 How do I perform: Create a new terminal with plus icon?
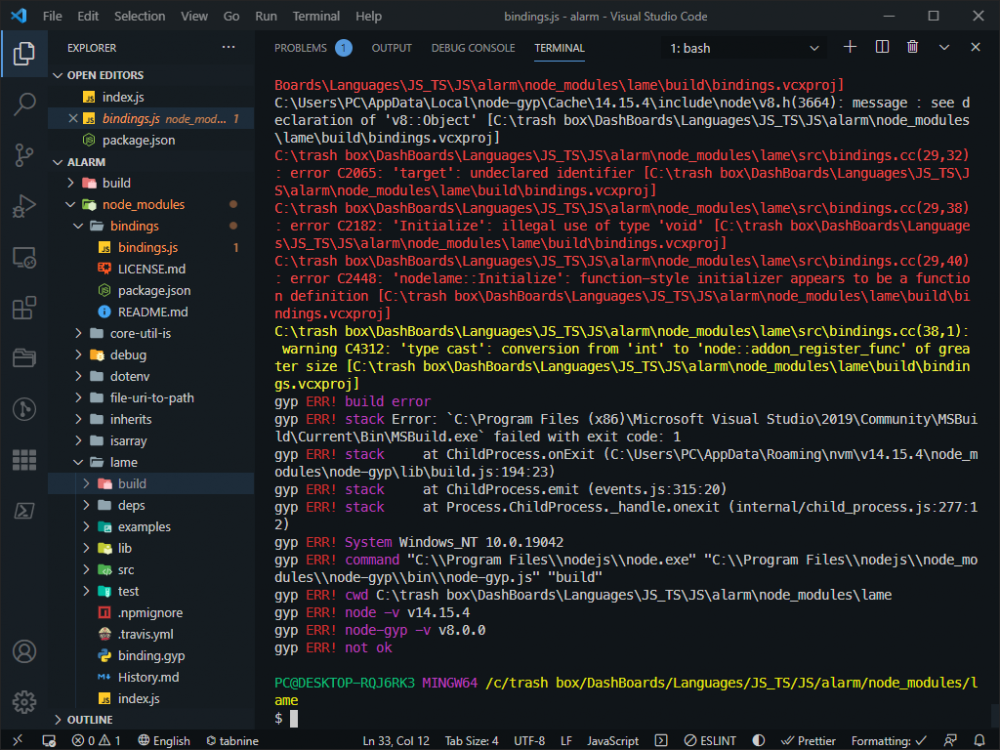tap(849, 47)
